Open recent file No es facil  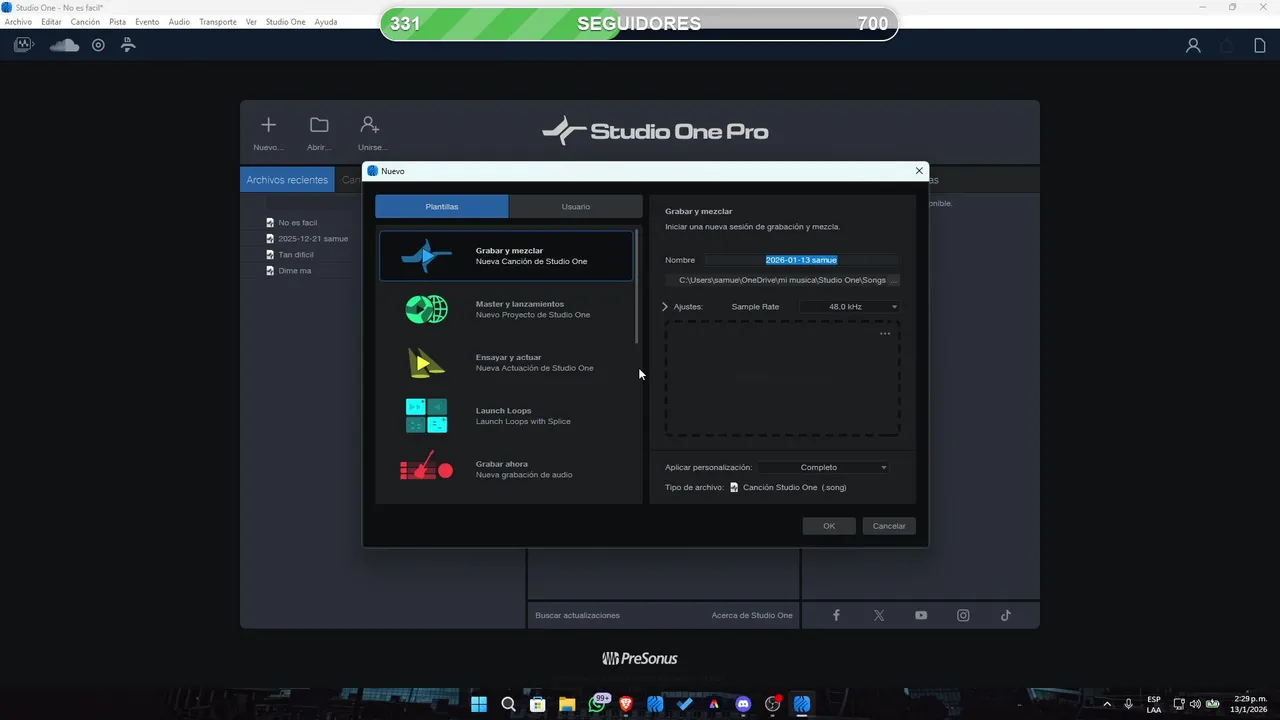click(x=298, y=222)
